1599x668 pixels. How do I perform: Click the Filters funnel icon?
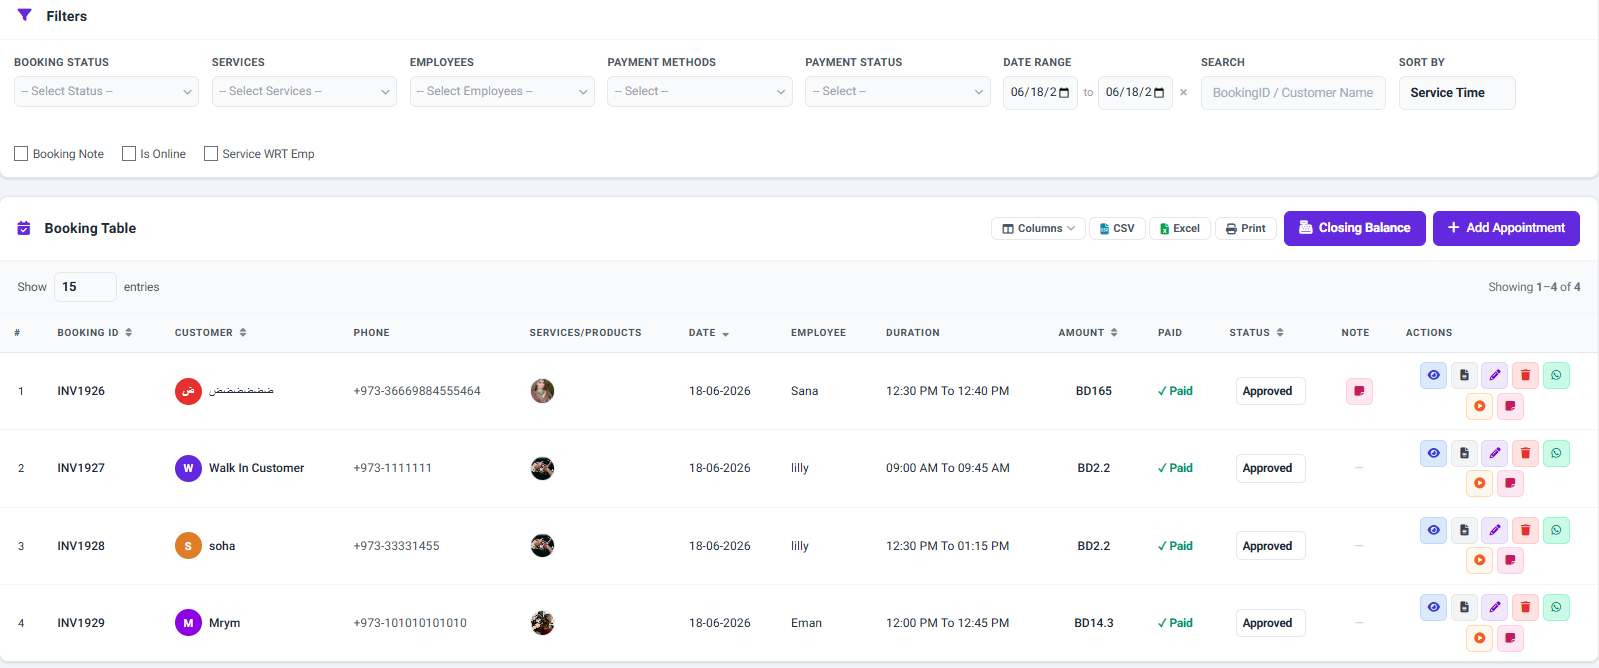tap(25, 15)
